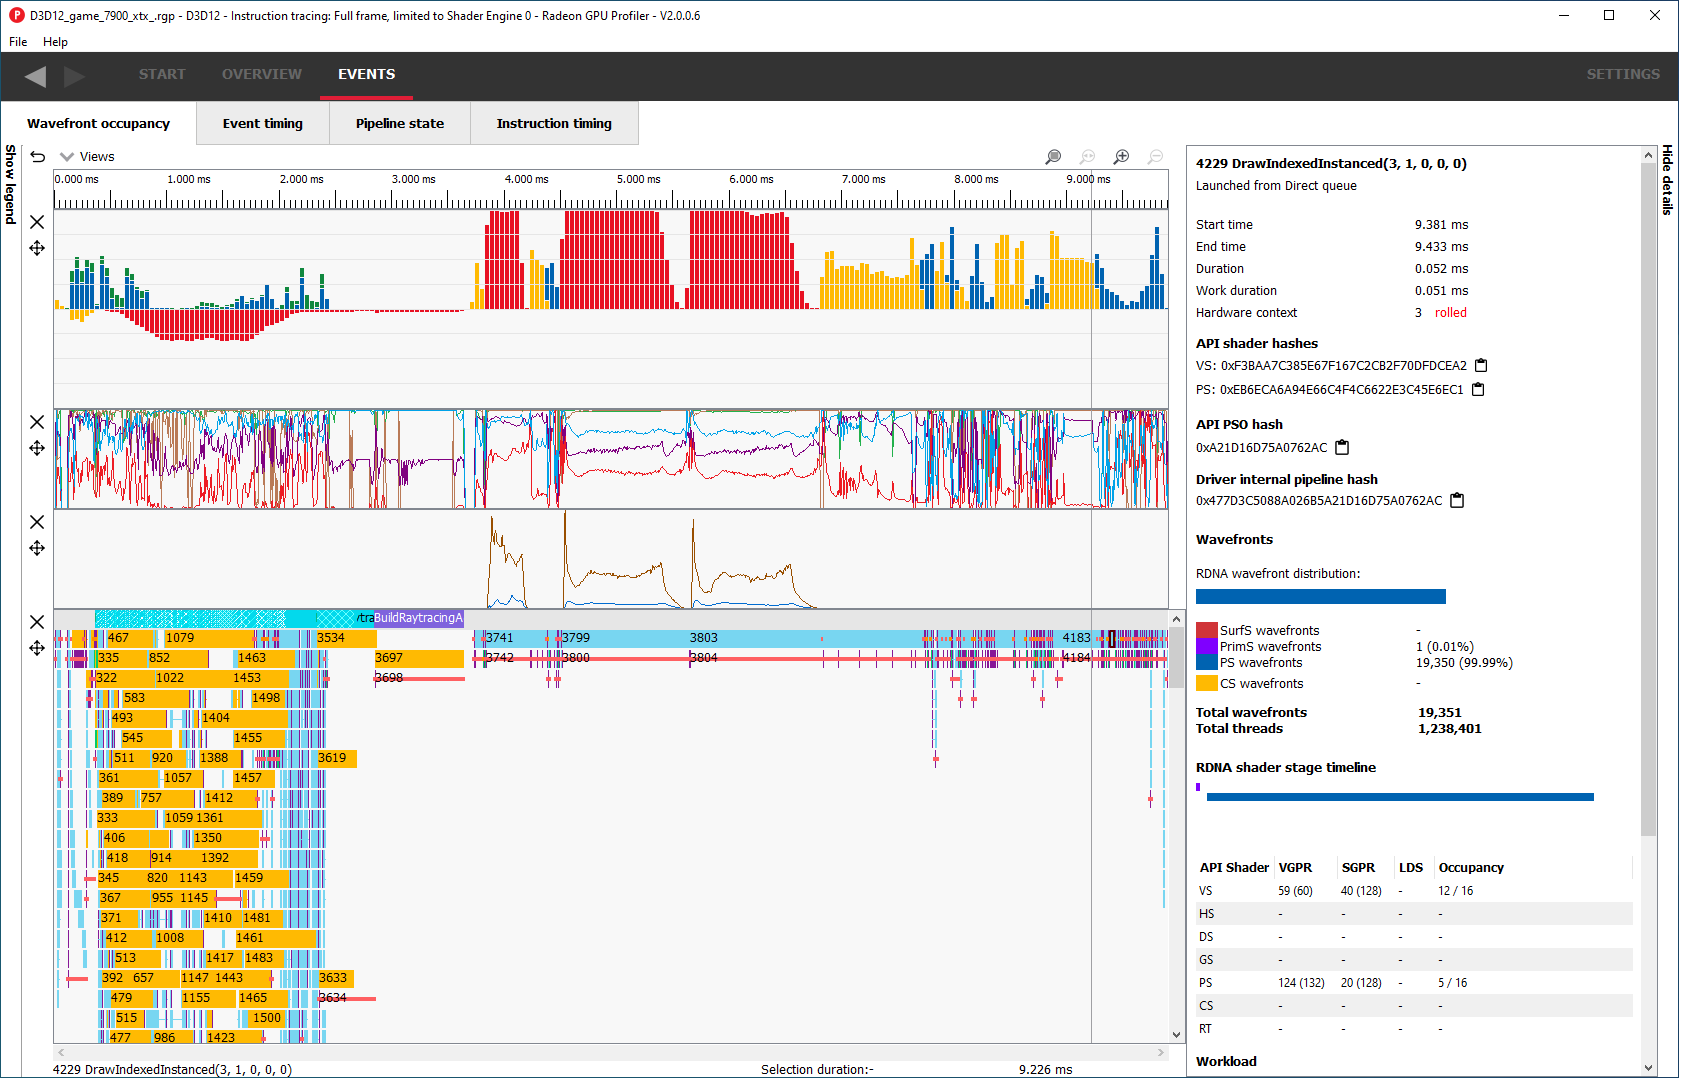1682x1080 pixels.
Task: Switch to the Instruction timing tab
Action: point(554,123)
